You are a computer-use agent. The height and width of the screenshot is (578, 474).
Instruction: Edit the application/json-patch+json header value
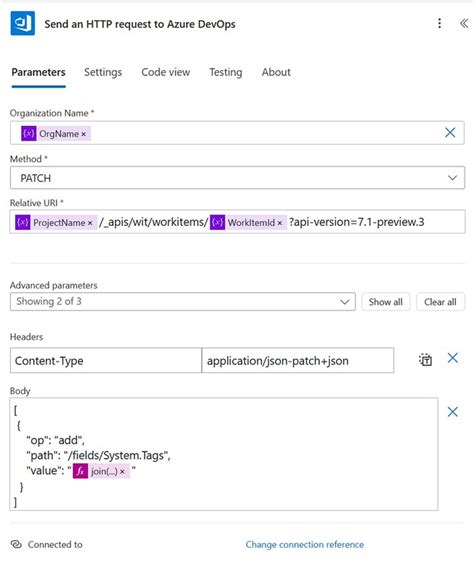tap(298, 360)
